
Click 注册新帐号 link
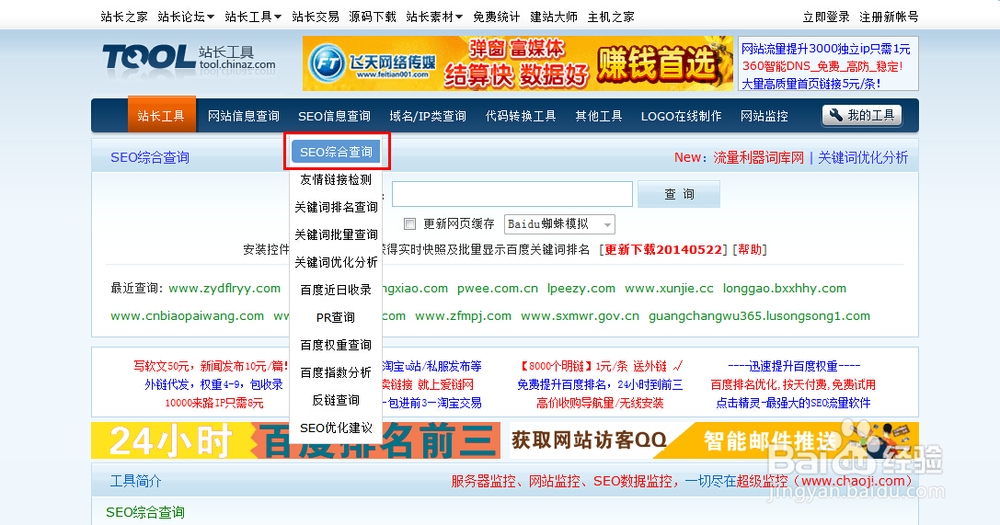click(889, 17)
